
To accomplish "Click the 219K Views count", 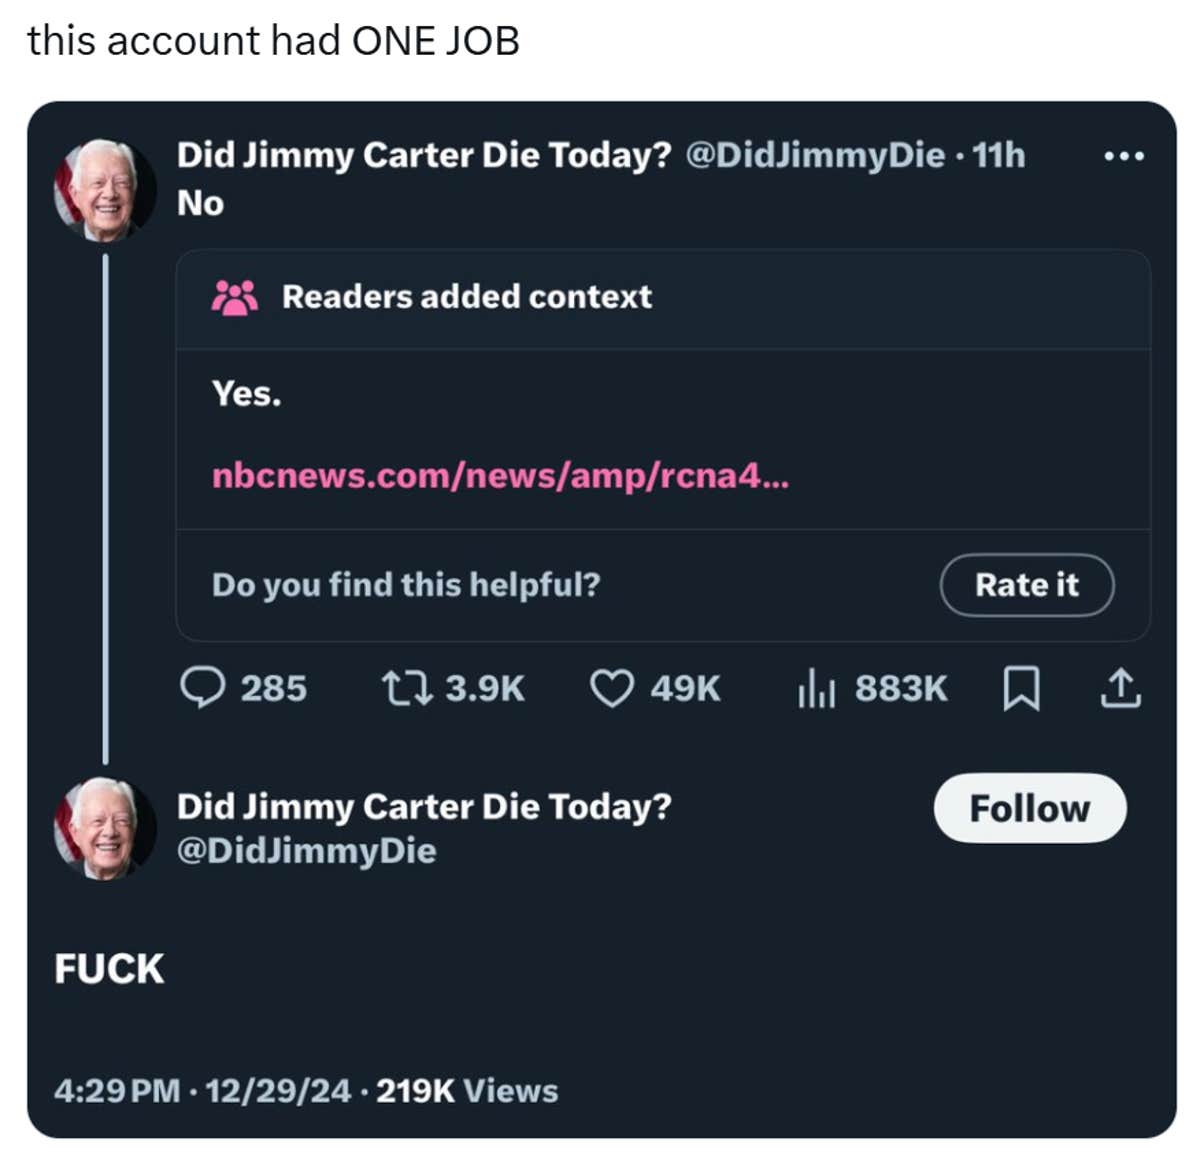I will 467,1090.
